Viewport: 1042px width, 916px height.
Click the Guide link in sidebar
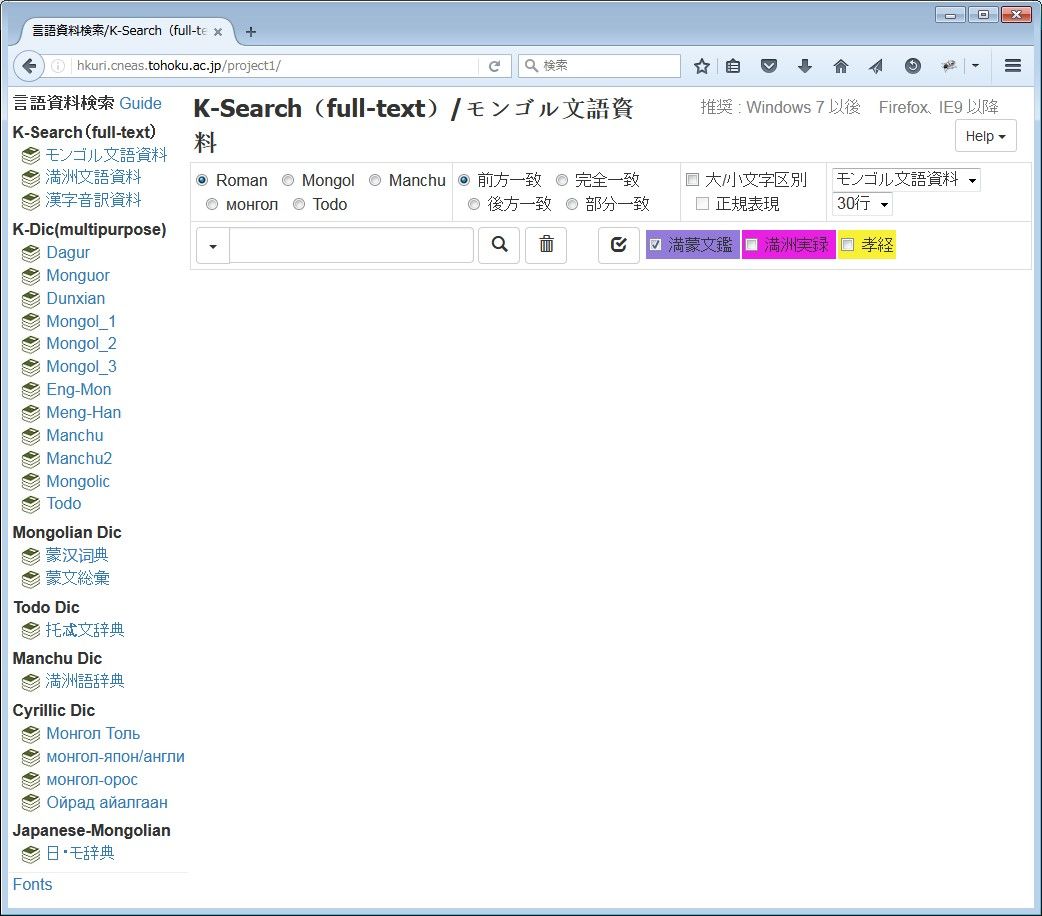(x=140, y=103)
